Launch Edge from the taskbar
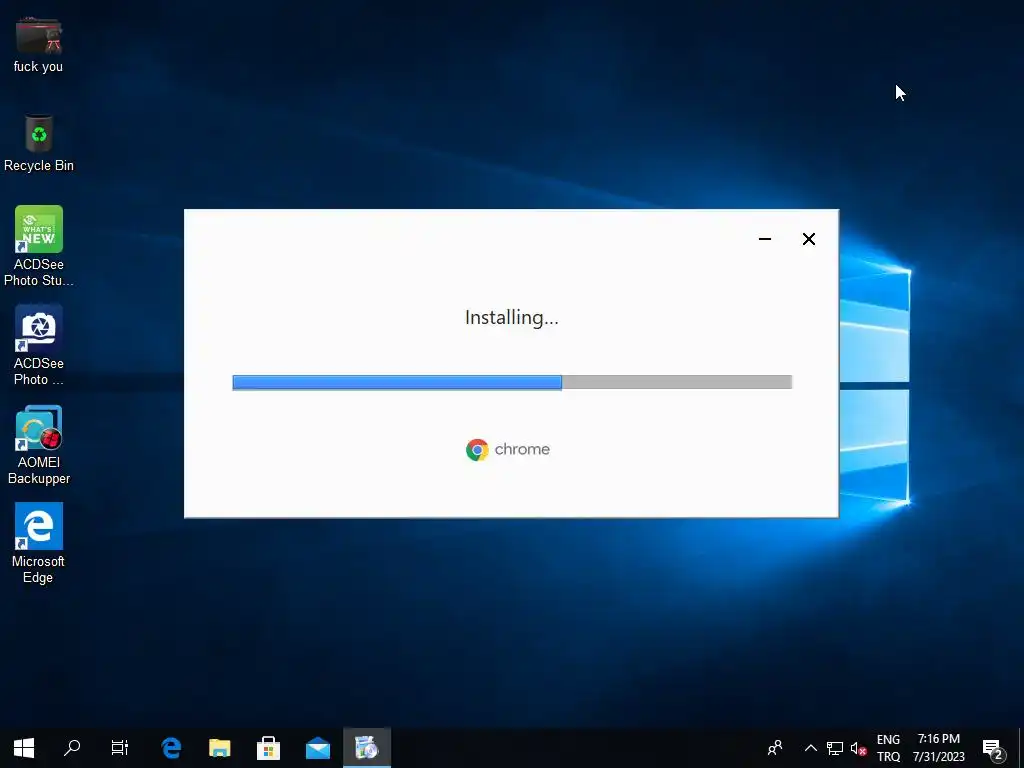Screen dimensions: 1024x768 point(171,748)
